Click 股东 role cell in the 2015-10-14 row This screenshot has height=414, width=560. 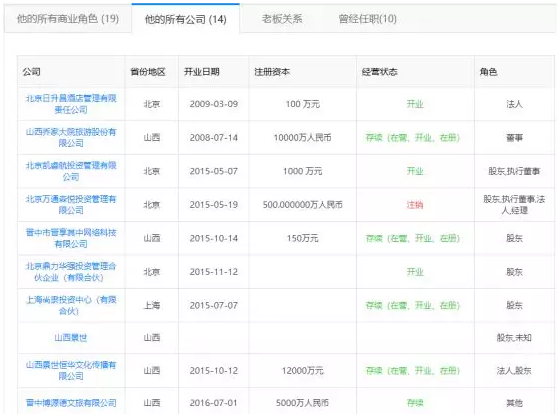(514, 238)
